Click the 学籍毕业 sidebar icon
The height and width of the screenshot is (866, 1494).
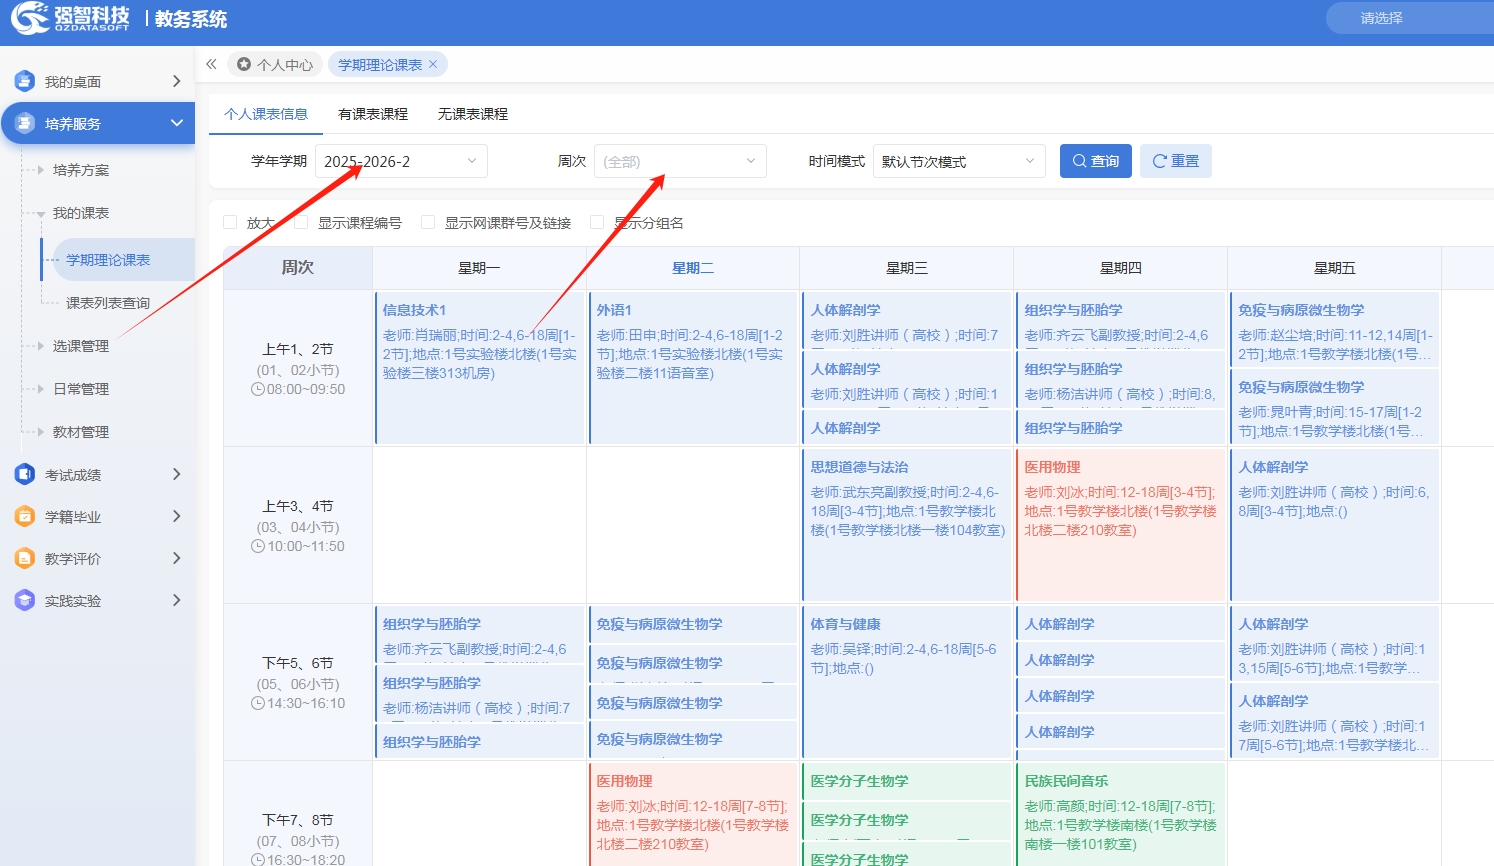tap(25, 516)
